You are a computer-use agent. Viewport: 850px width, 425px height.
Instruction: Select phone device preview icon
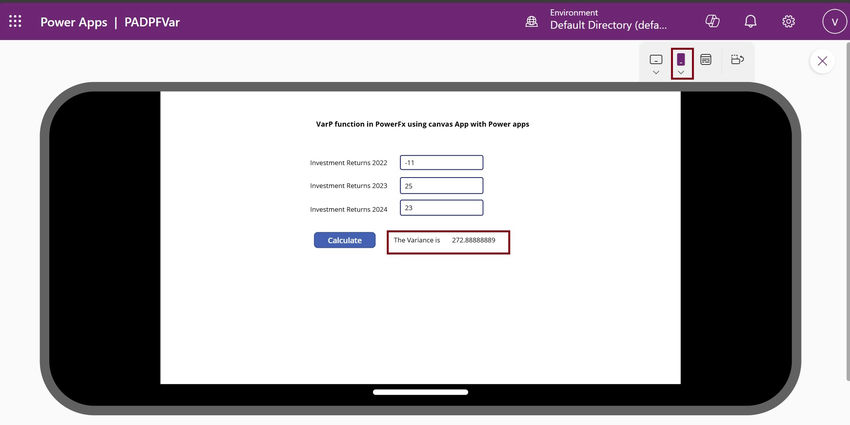(681, 59)
